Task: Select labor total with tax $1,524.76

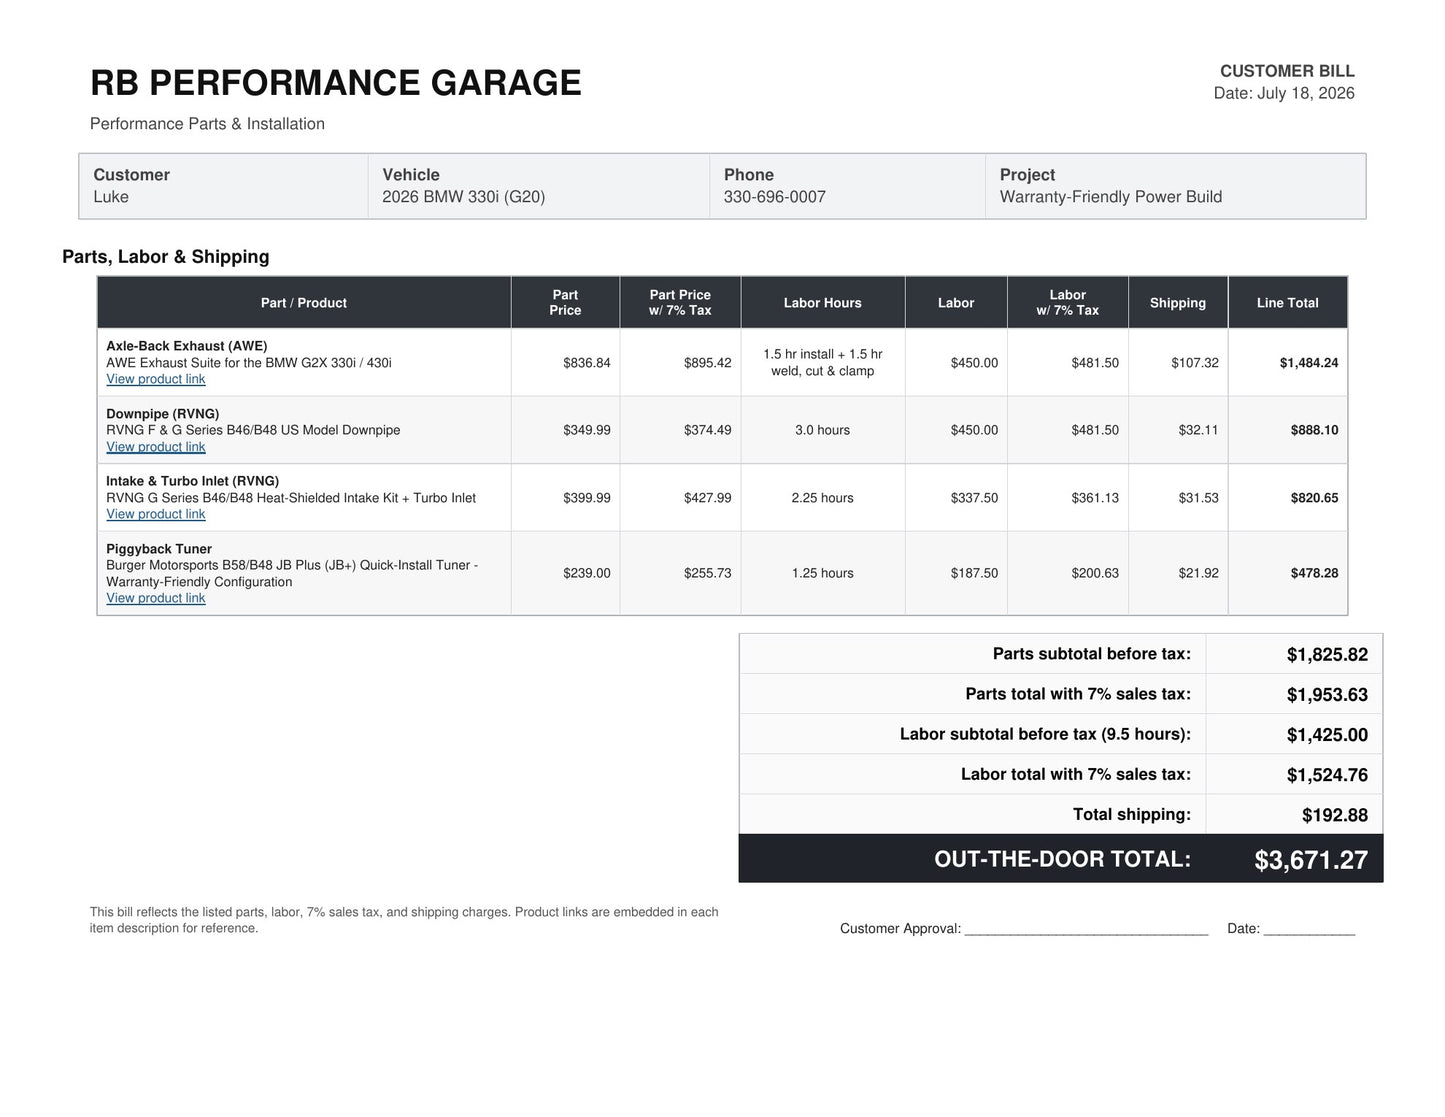Action: click(x=1327, y=775)
